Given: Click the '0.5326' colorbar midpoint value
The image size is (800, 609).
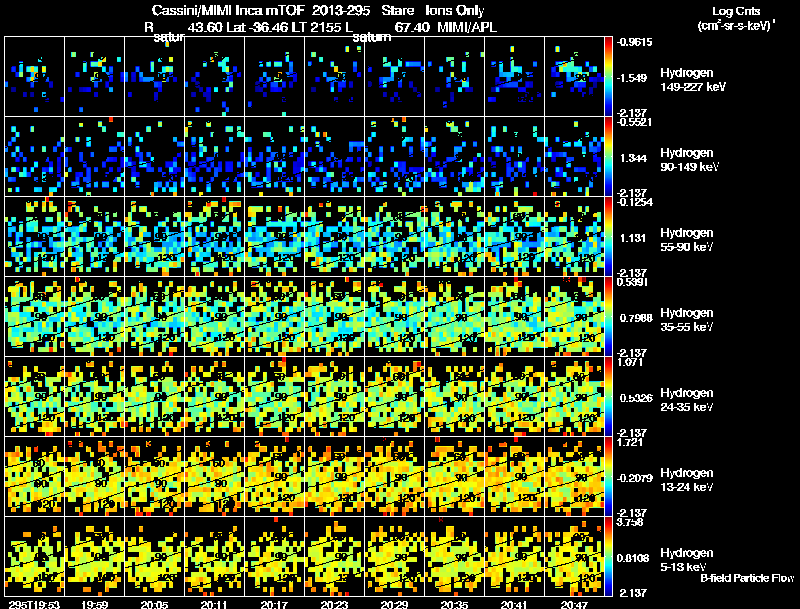Looking at the screenshot, I should (636, 398).
